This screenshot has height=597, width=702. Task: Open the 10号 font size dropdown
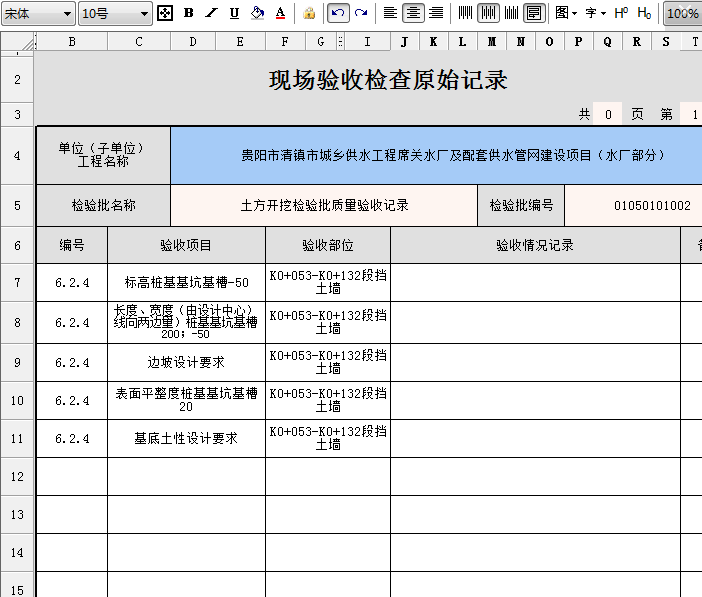pos(144,13)
